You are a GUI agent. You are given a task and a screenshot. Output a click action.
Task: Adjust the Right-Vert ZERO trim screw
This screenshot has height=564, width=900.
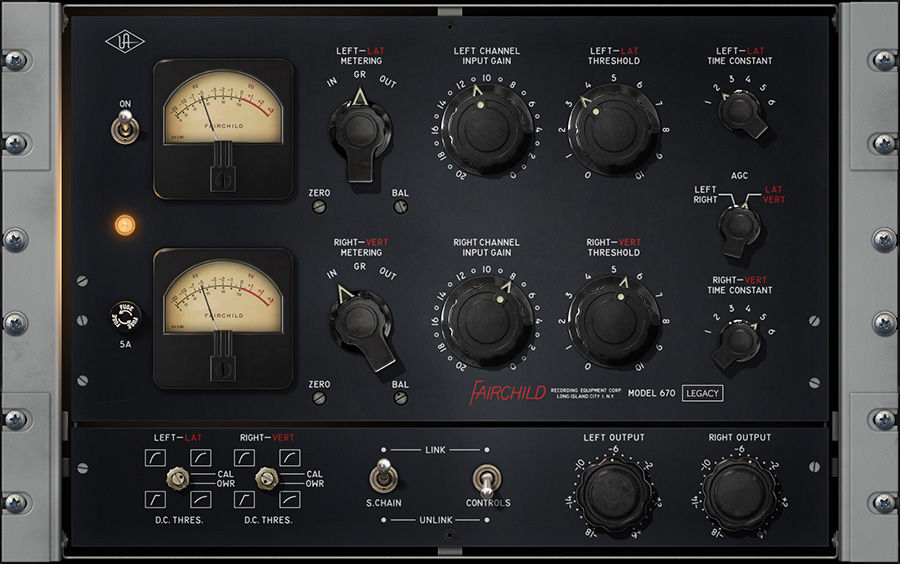tap(319, 398)
